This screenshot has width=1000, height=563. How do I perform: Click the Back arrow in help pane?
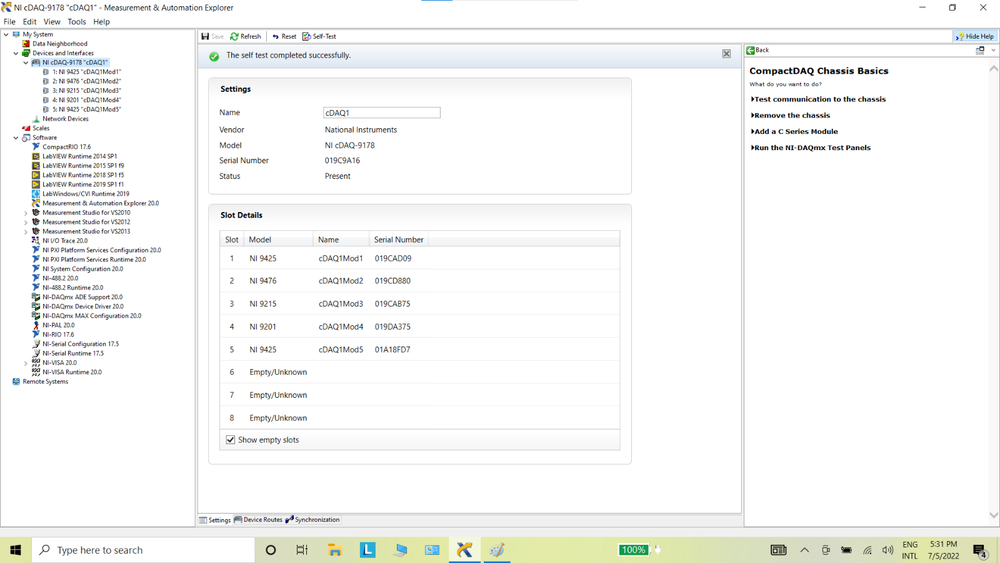click(751, 50)
